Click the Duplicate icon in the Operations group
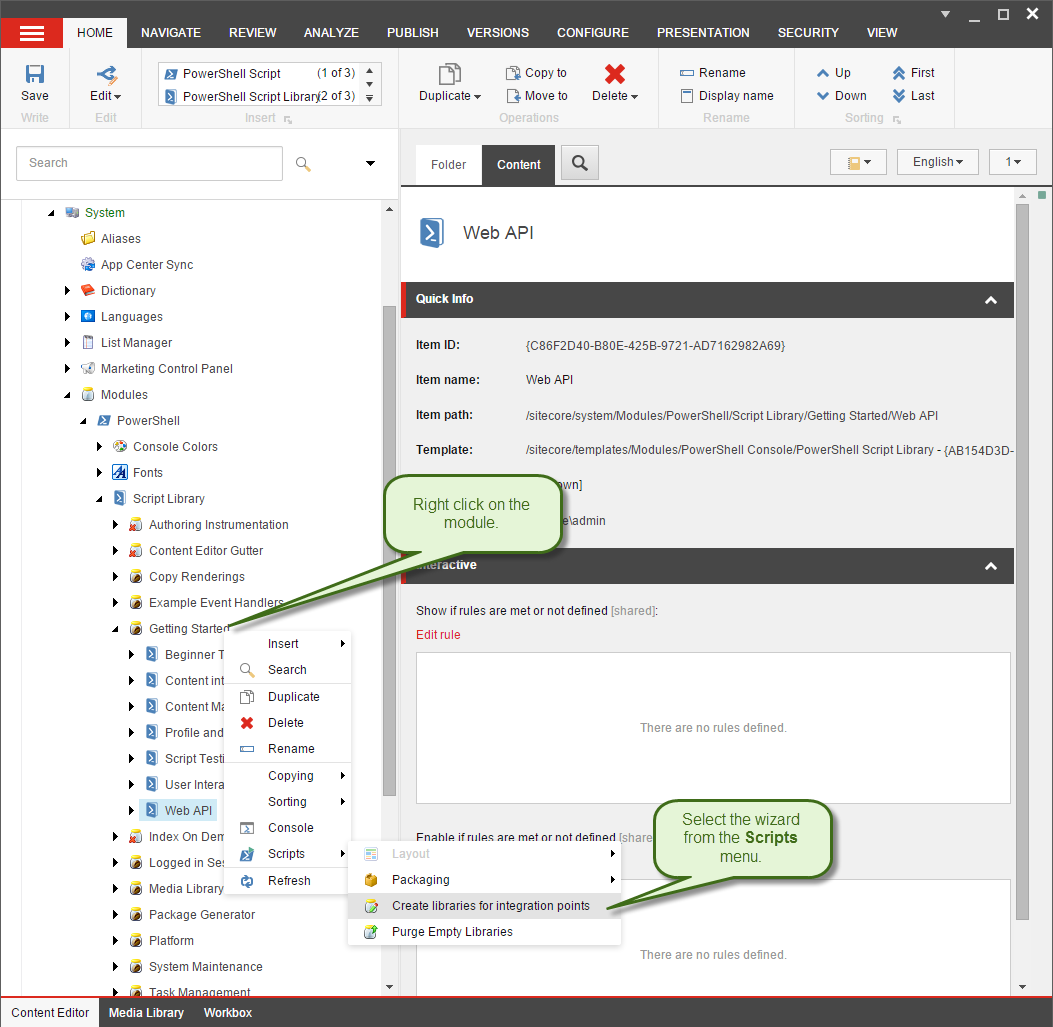 coord(449,74)
